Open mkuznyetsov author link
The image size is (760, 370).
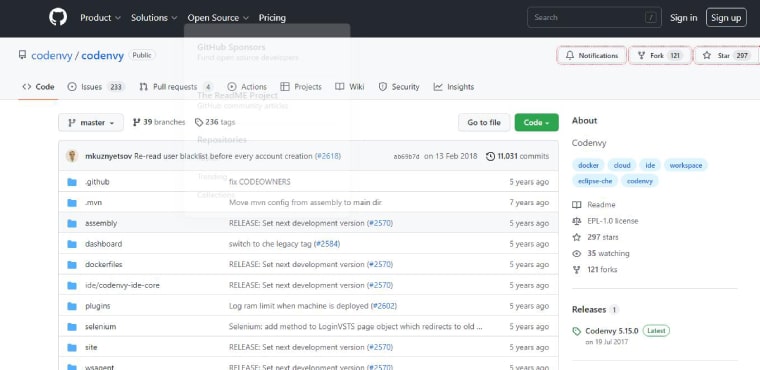tap(109, 156)
